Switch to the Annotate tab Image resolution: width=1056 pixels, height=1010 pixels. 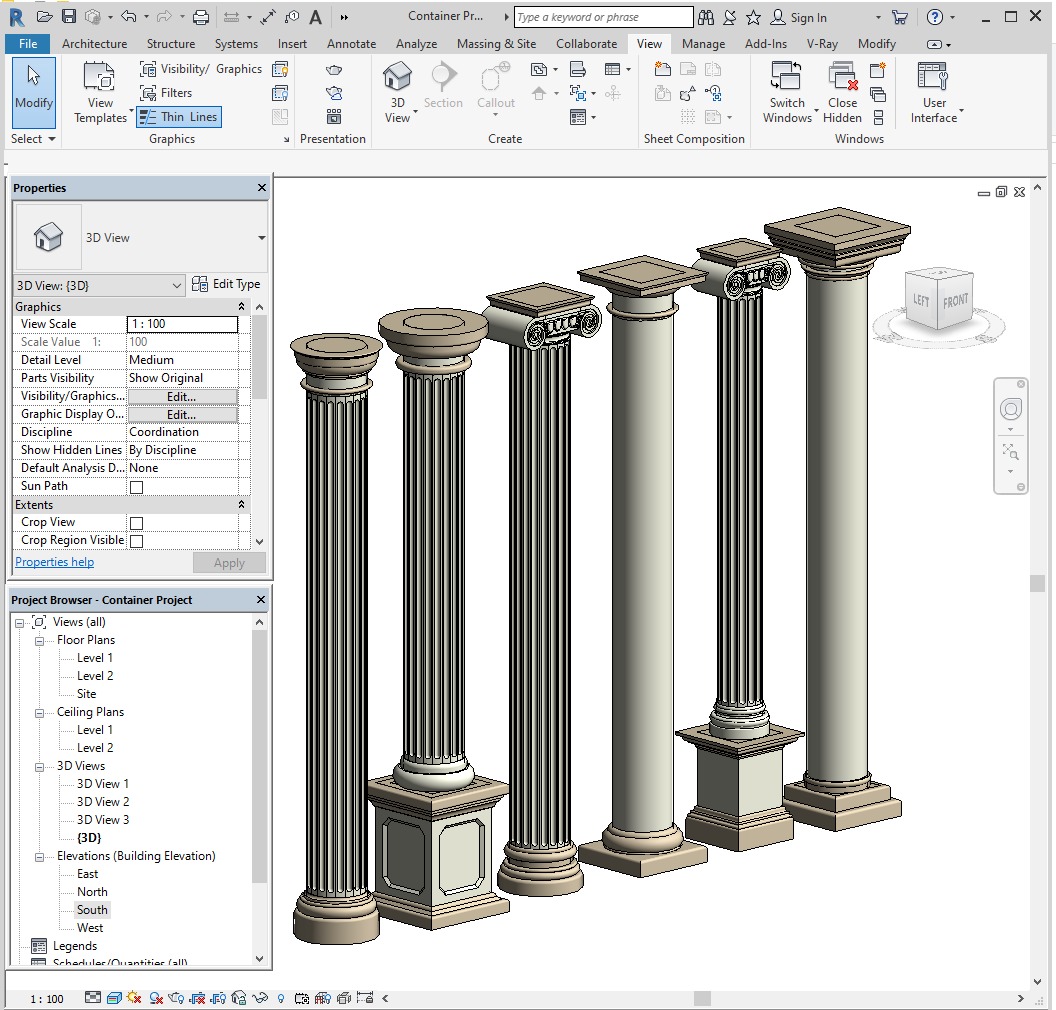pyautogui.click(x=352, y=44)
